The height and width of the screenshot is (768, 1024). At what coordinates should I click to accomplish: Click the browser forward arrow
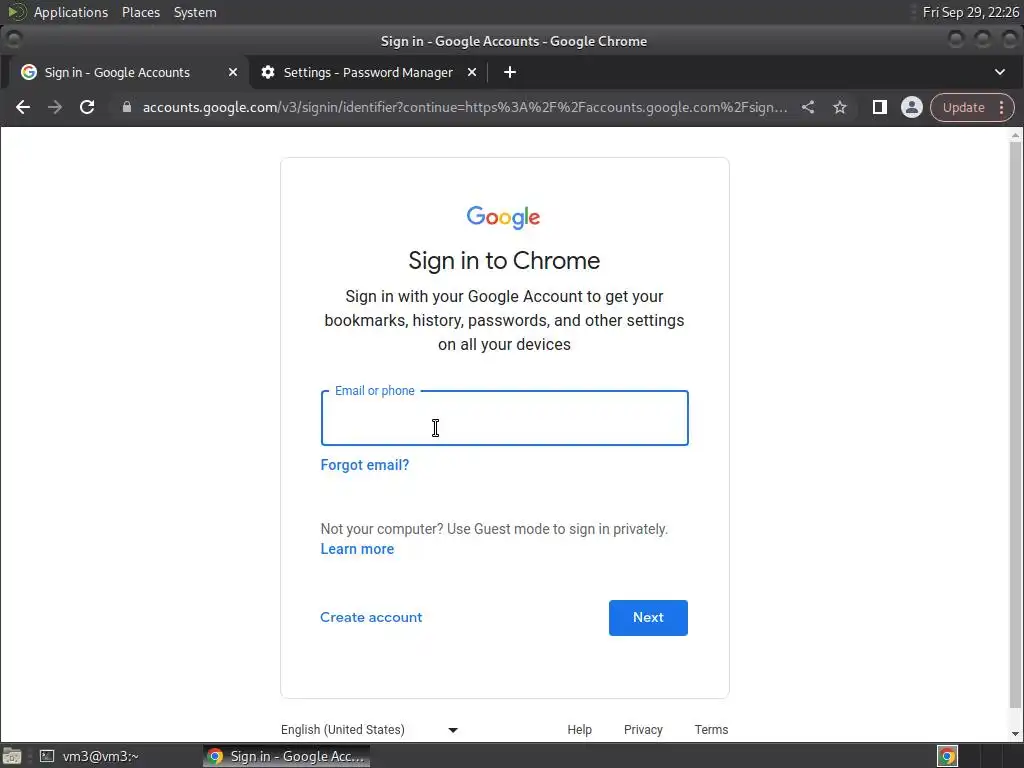pyautogui.click(x=55, y=107)
